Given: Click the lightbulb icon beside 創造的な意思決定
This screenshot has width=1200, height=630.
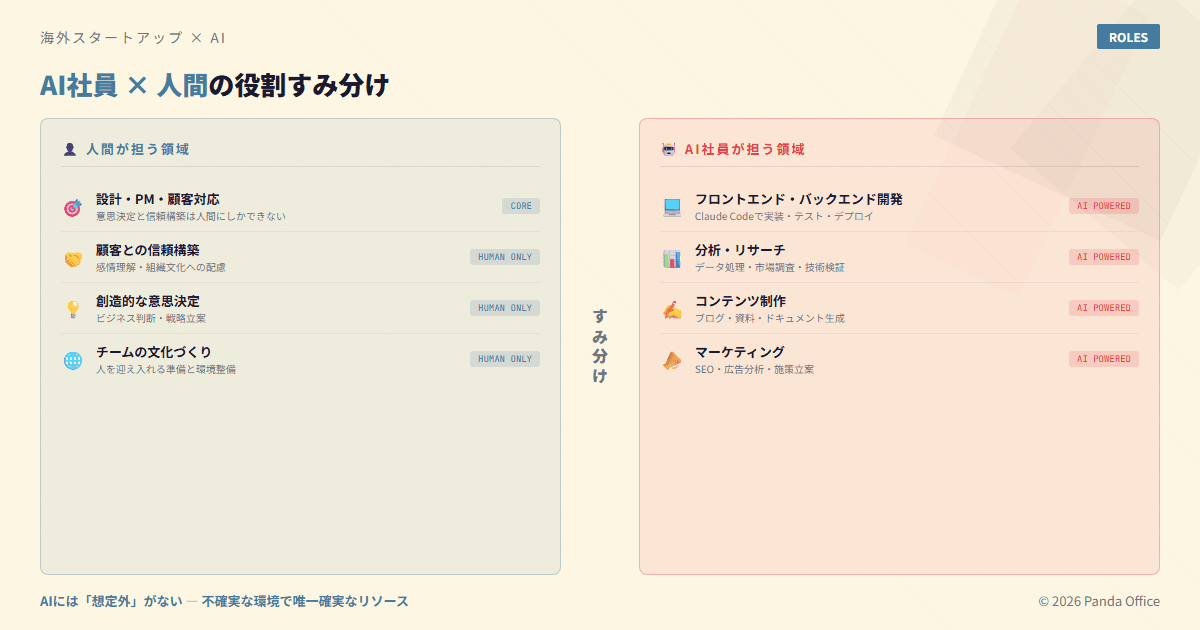Looking at the screenshot, I should click(73, 309).
